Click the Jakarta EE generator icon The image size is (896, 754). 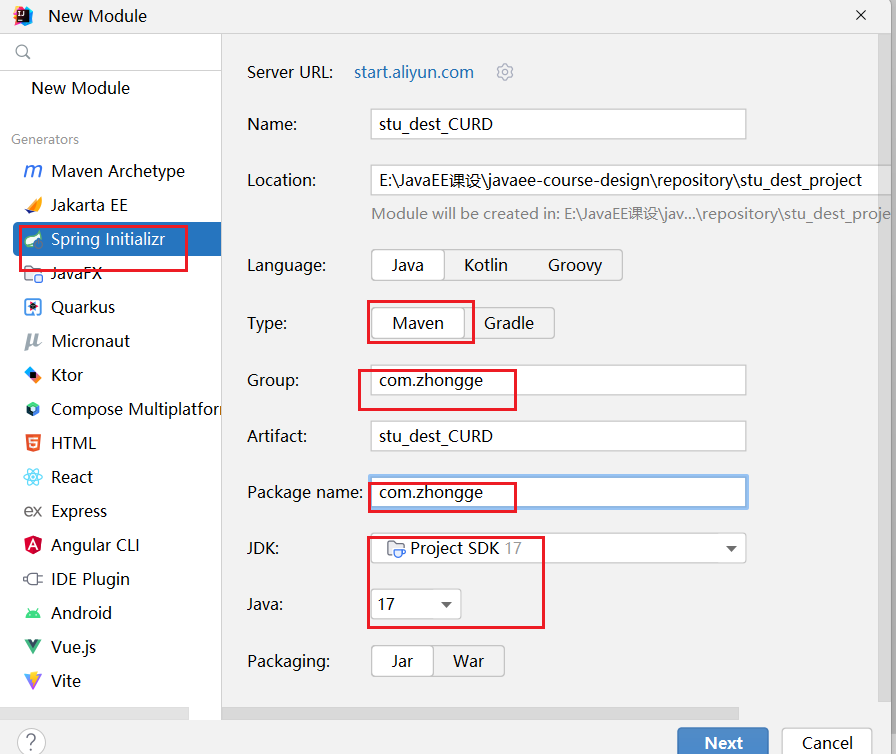(x=33, y=205)
